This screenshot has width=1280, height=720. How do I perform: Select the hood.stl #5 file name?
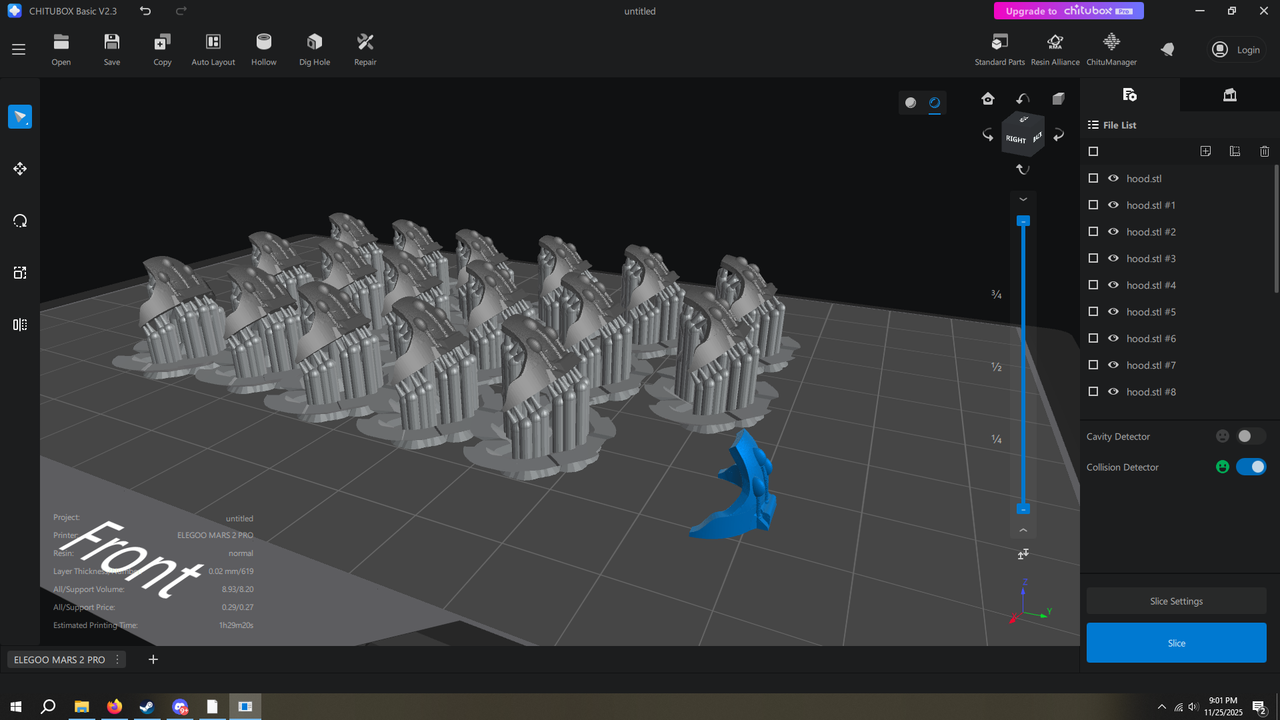tap(1151, 312)
